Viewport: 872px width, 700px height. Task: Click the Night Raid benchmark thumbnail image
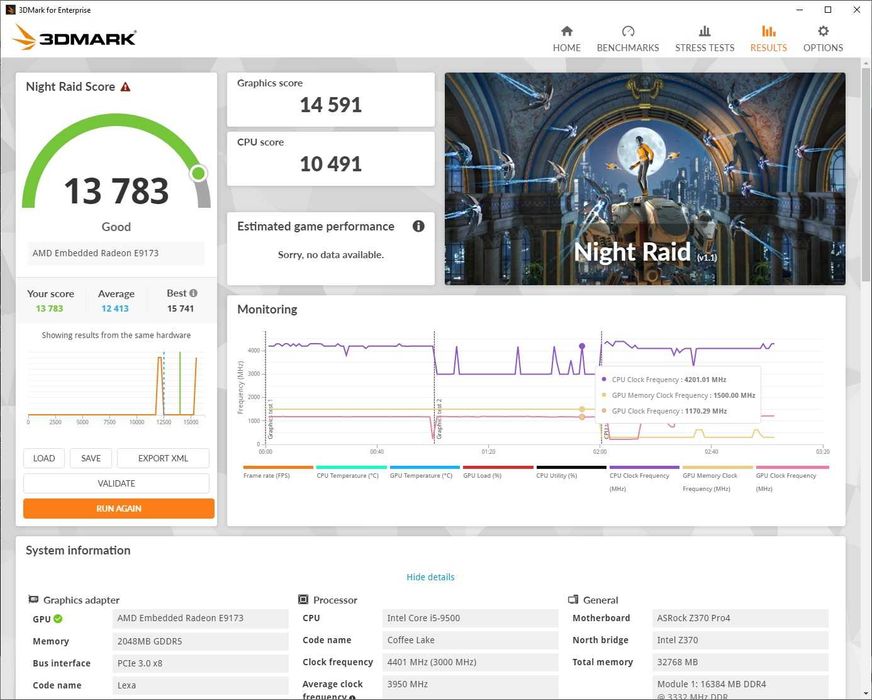[645, 179]
